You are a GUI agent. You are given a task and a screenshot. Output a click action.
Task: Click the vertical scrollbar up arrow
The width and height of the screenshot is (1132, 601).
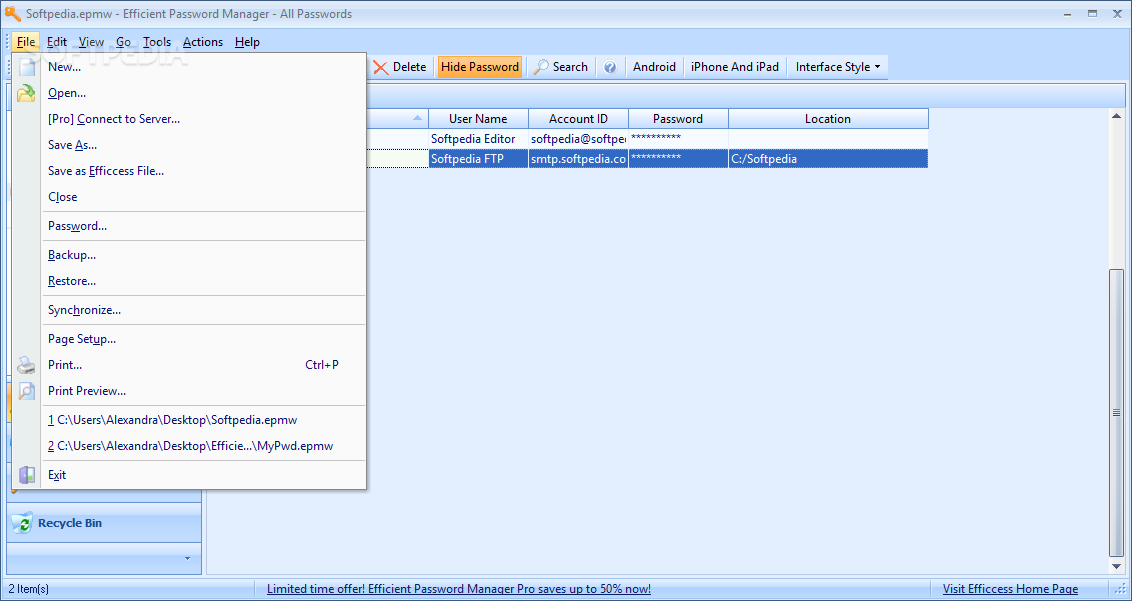click(x=1117, y=116)
